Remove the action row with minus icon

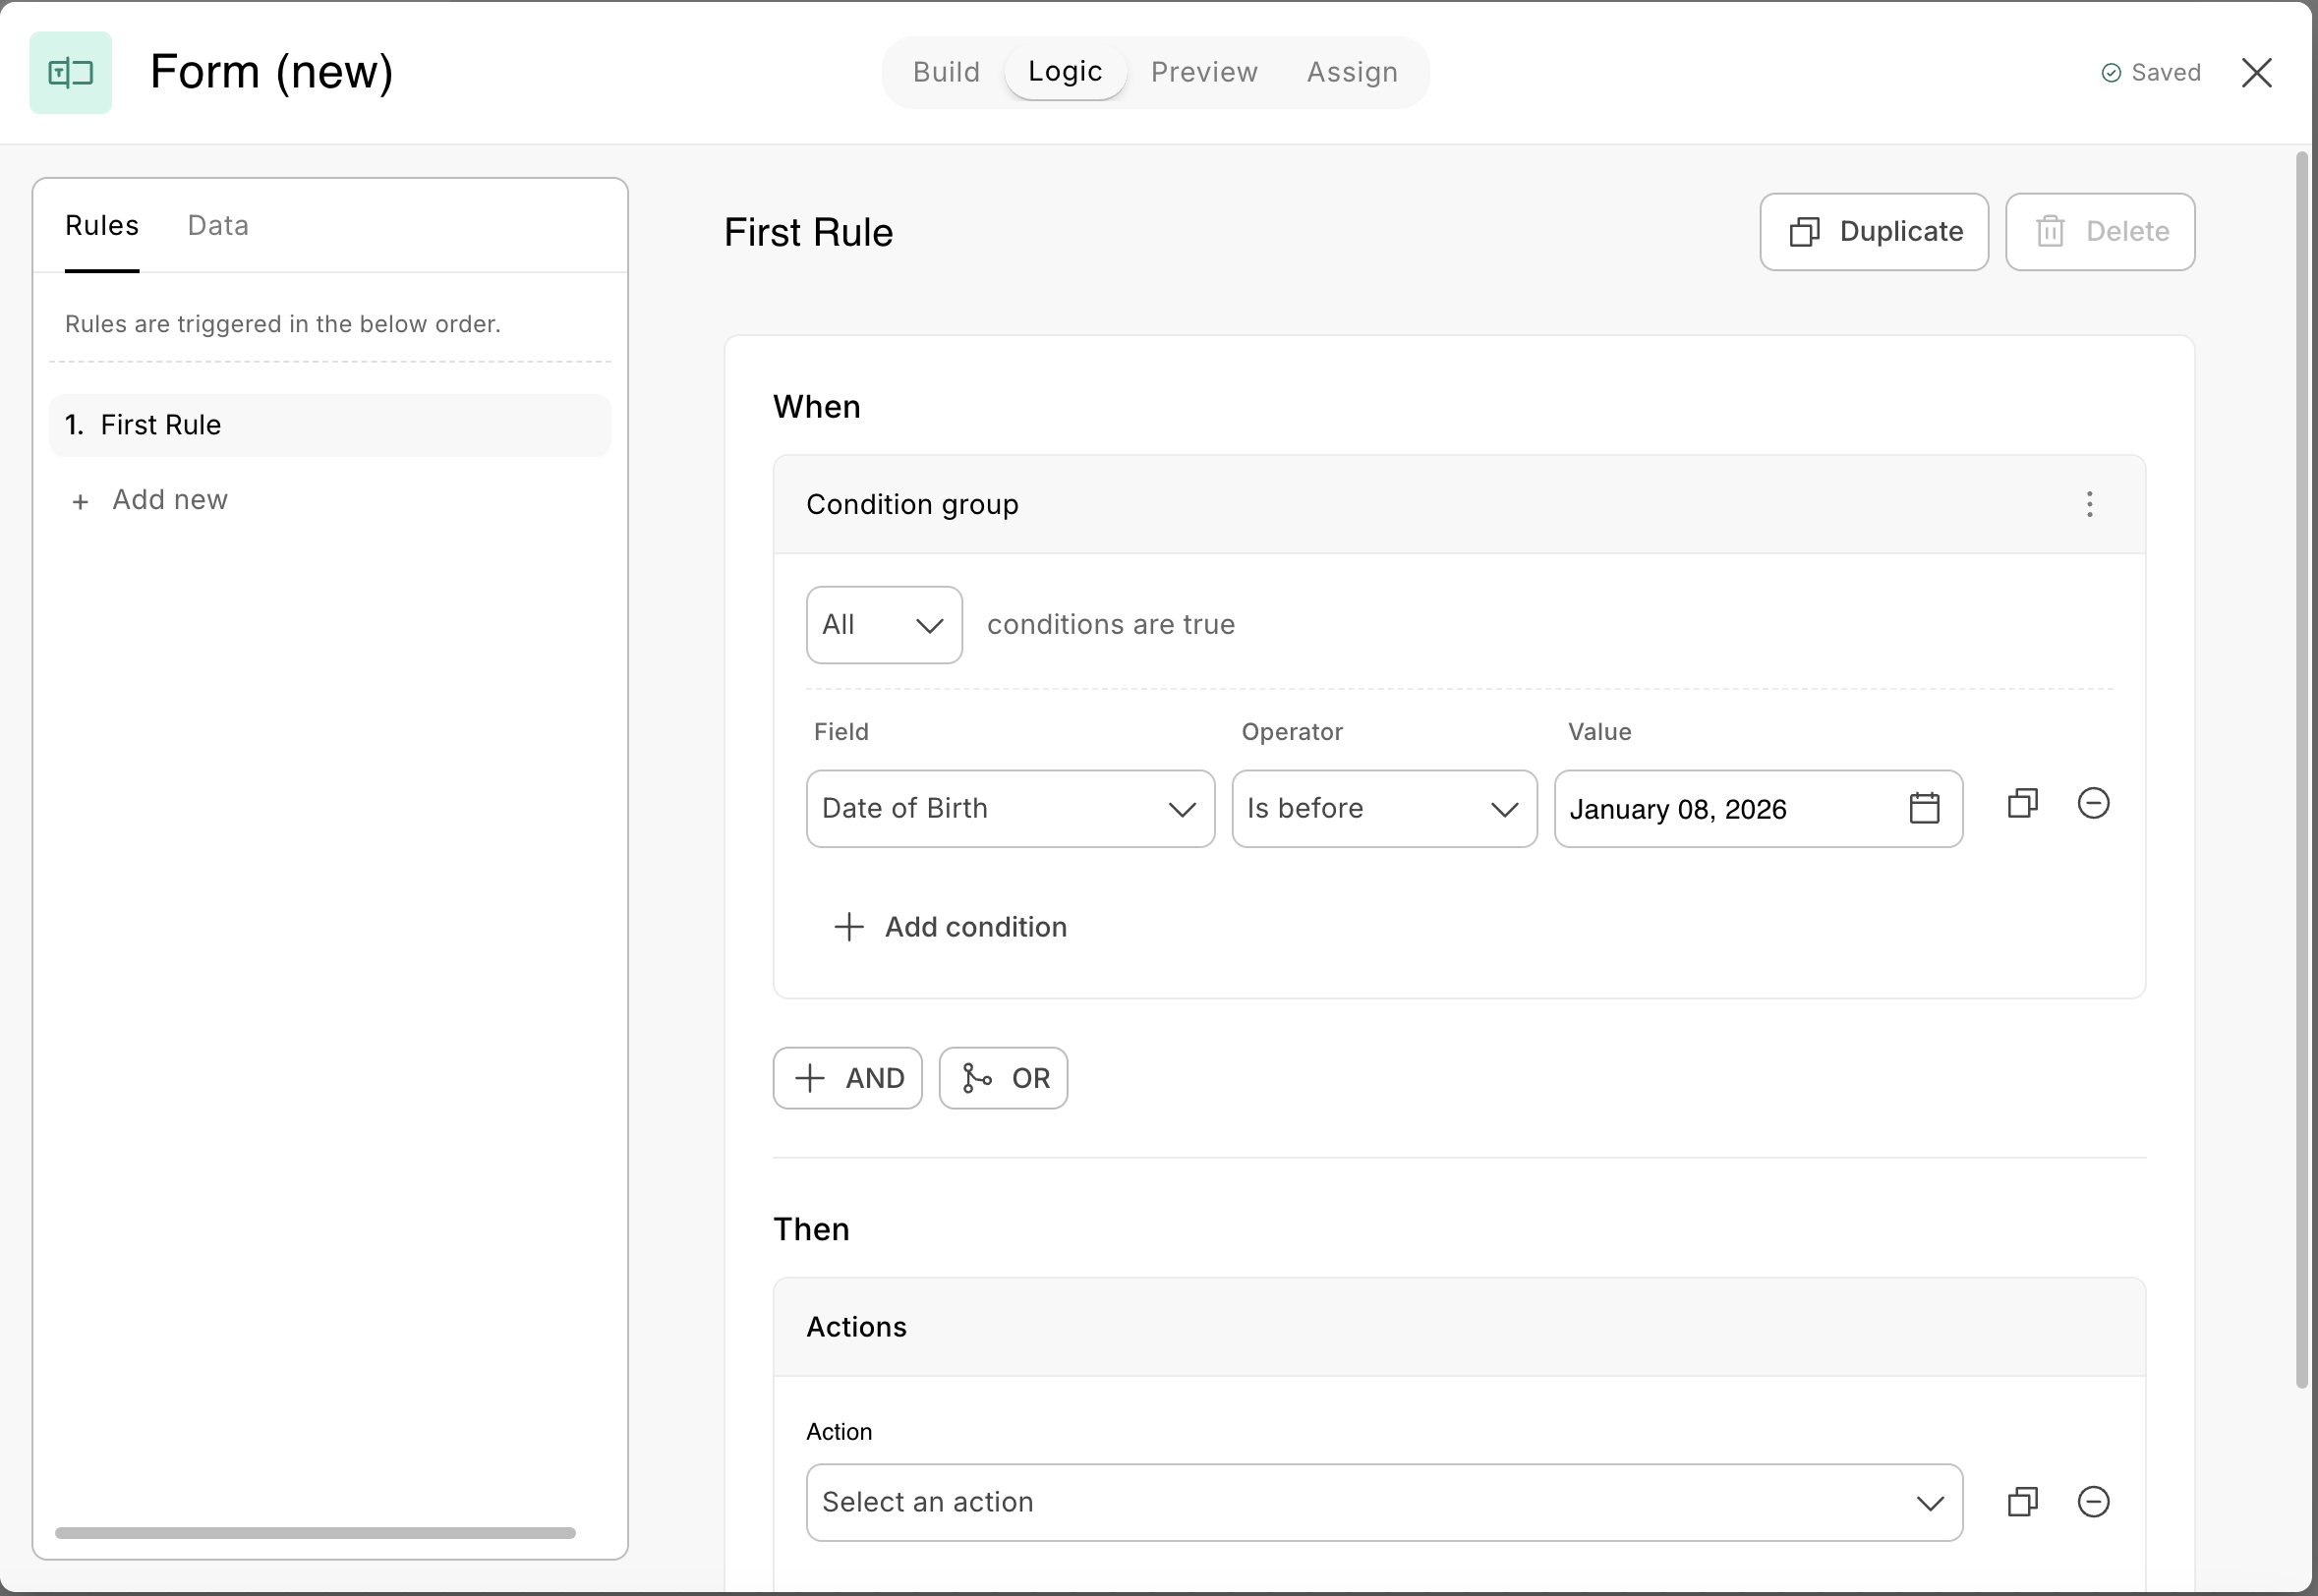(2092, 1502)
